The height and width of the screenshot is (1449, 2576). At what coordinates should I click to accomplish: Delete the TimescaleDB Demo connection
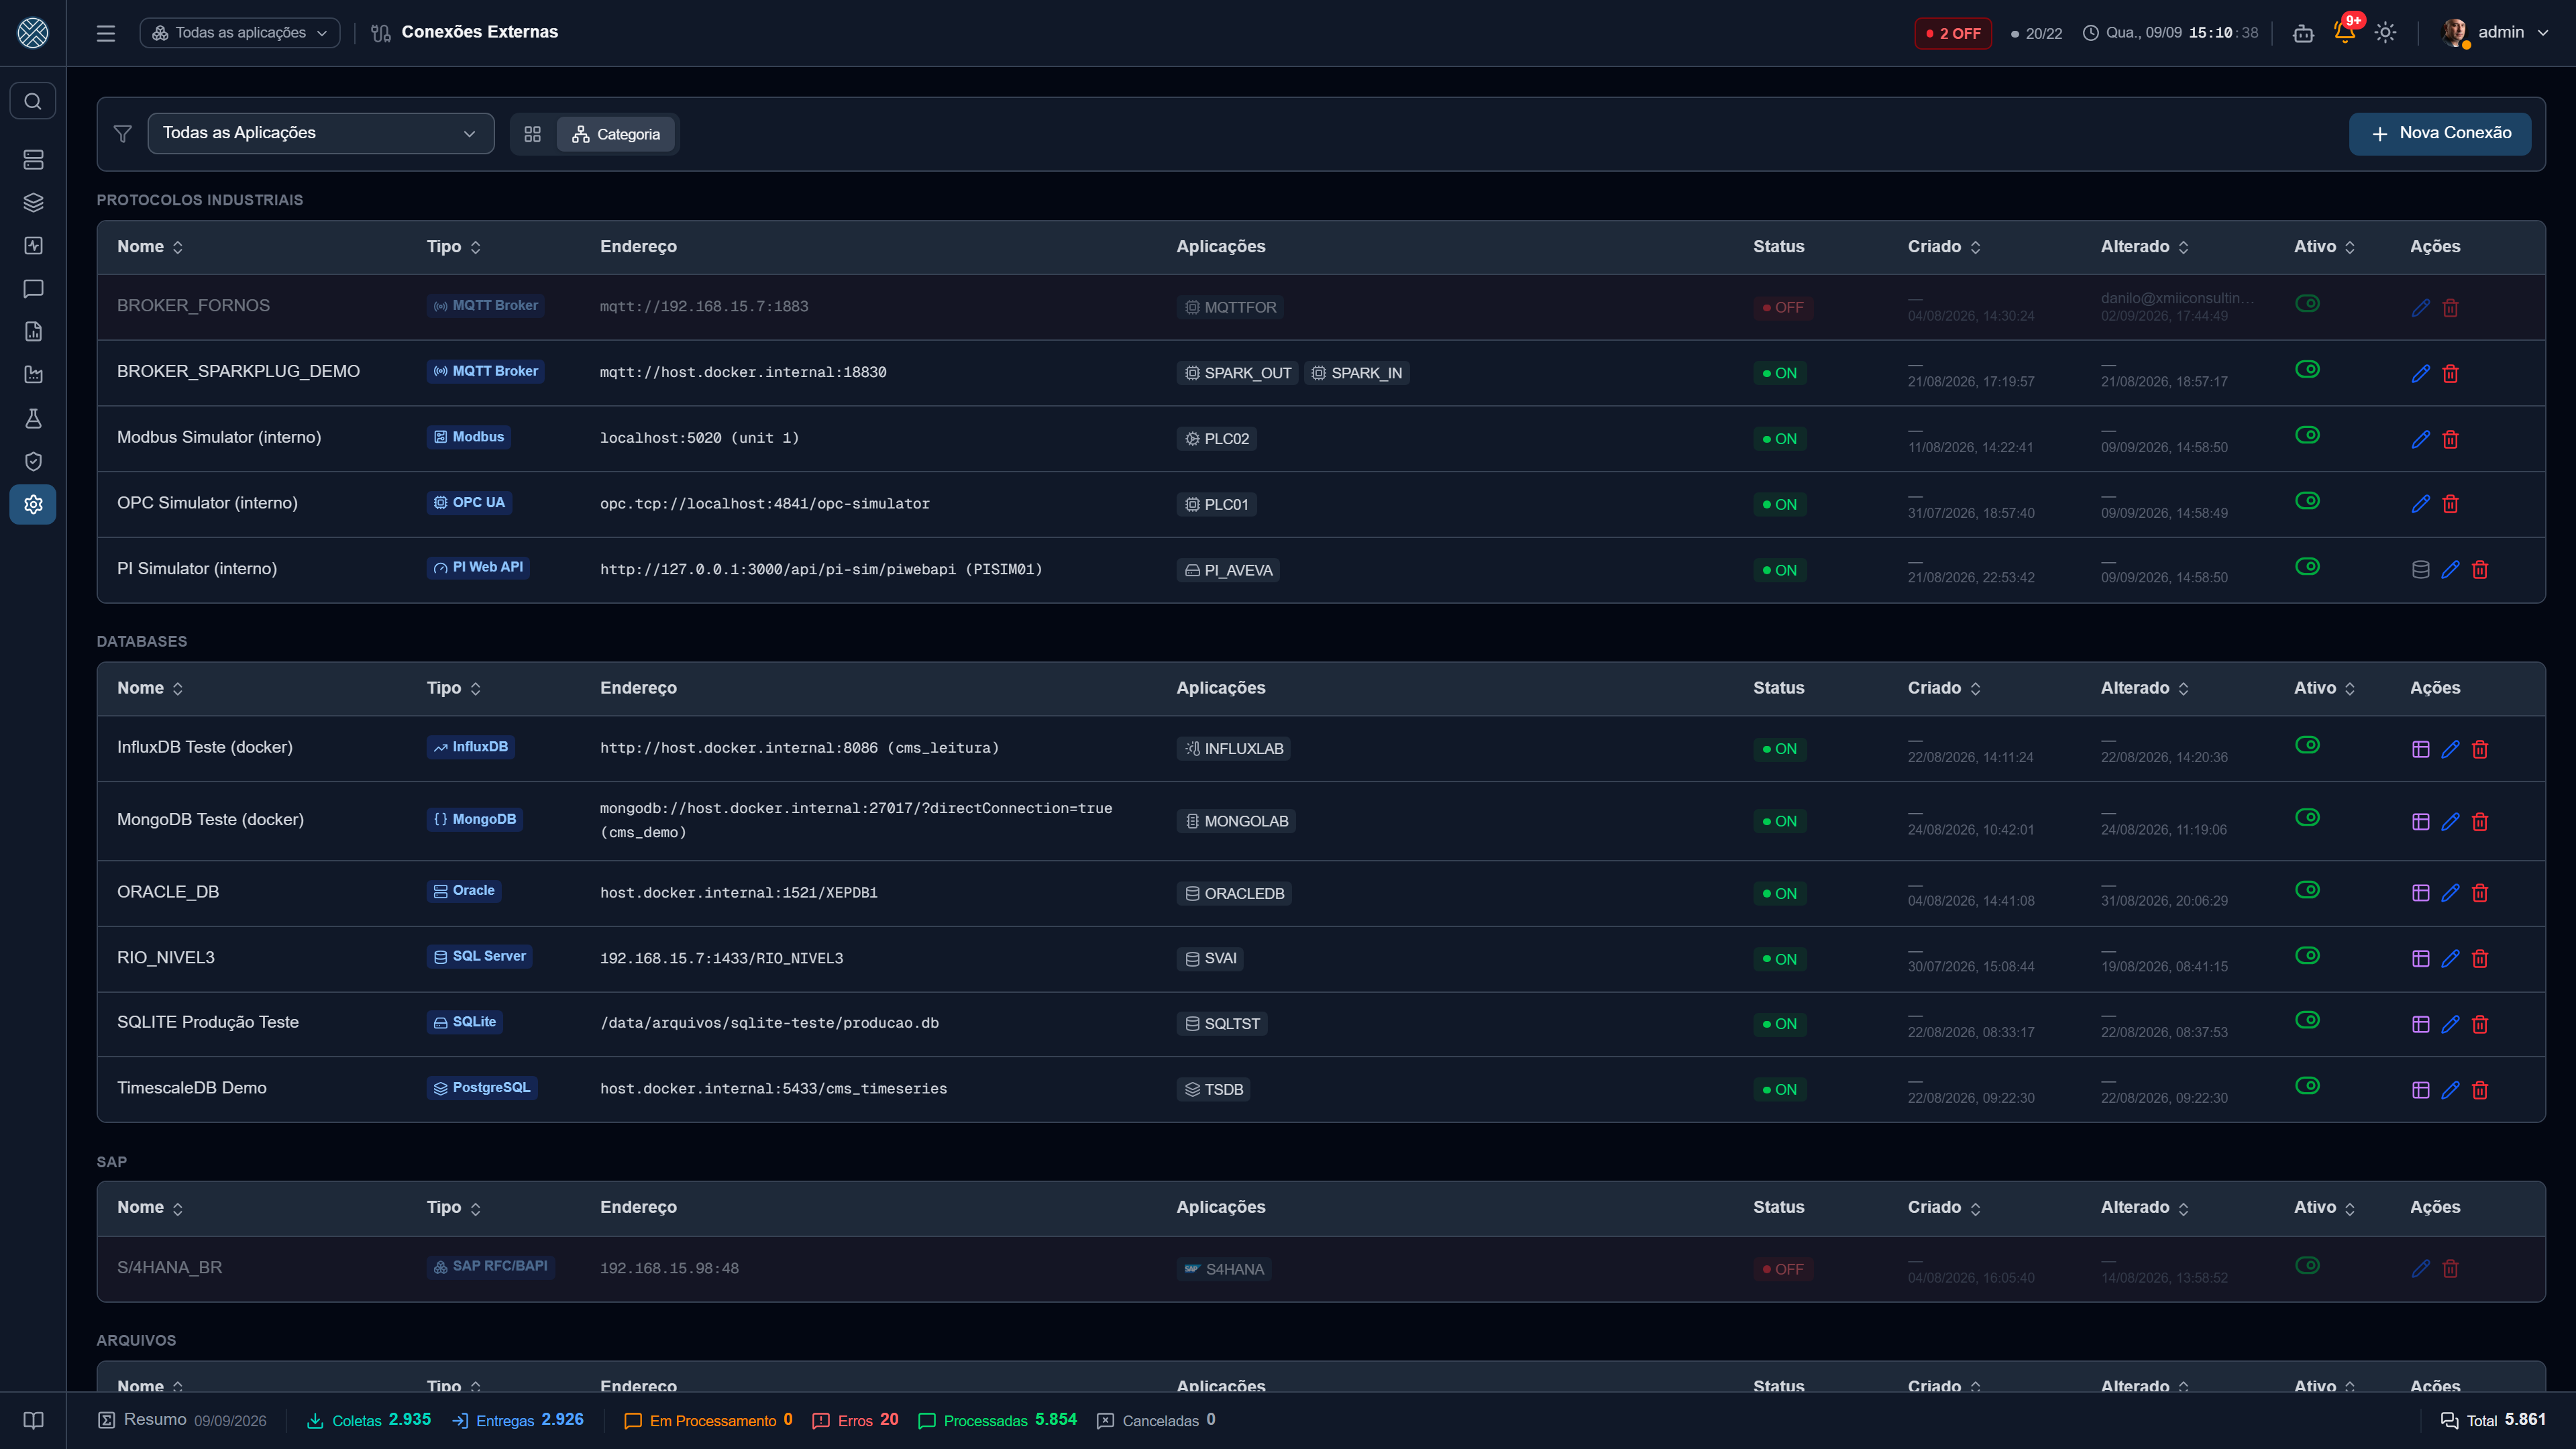pyautogui.click(x=2480, y=1090)
